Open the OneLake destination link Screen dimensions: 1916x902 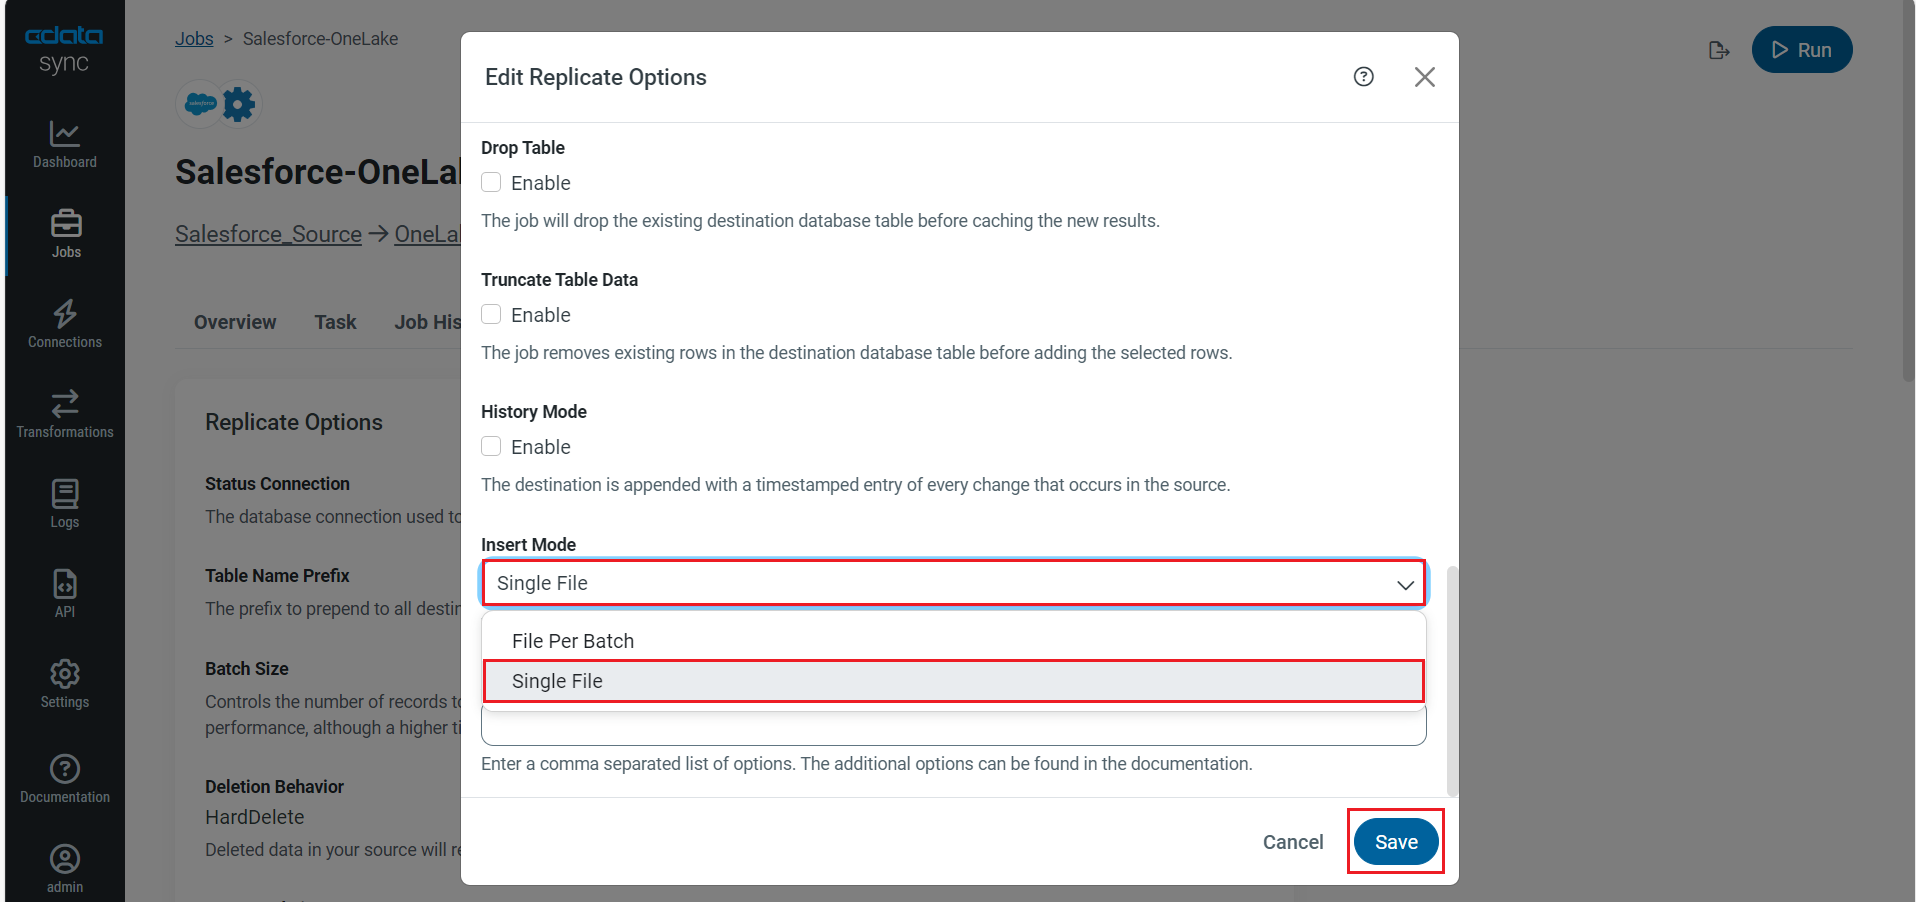coord(427,234)
